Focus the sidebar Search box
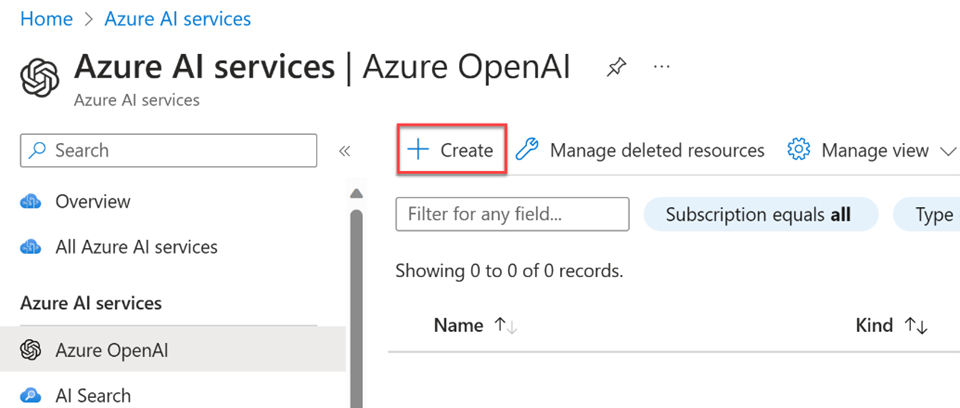This screenshot has height=408, width=960. 168,150
